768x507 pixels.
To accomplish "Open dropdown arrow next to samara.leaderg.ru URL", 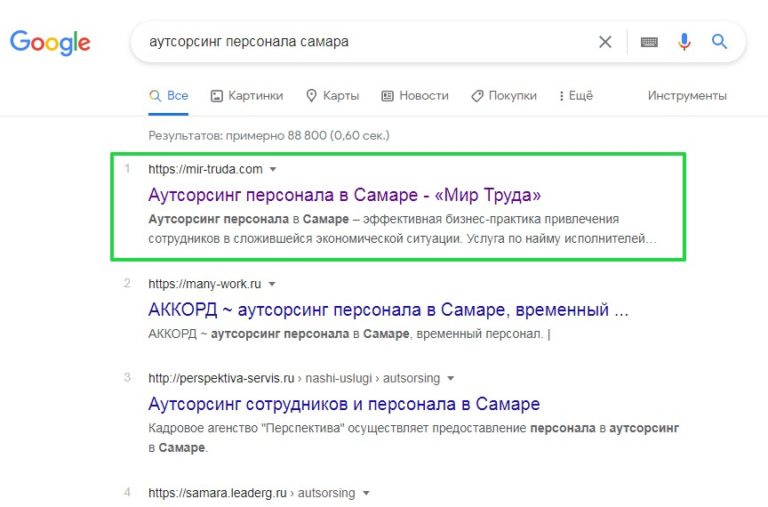I will 366,493.
